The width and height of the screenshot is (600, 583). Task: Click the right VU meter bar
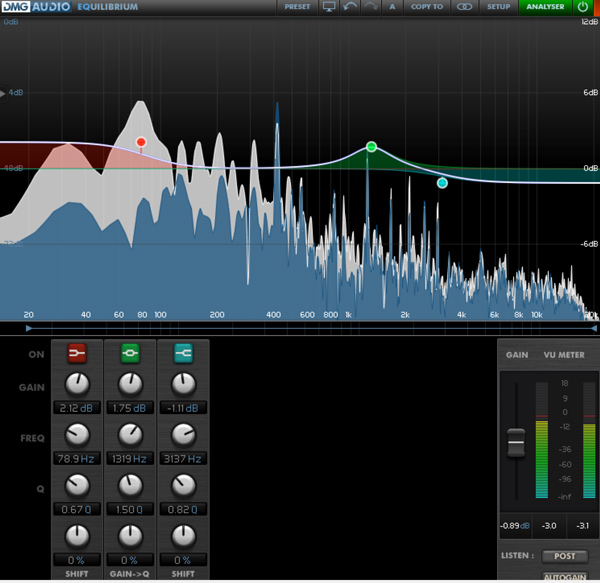(589, 440)
